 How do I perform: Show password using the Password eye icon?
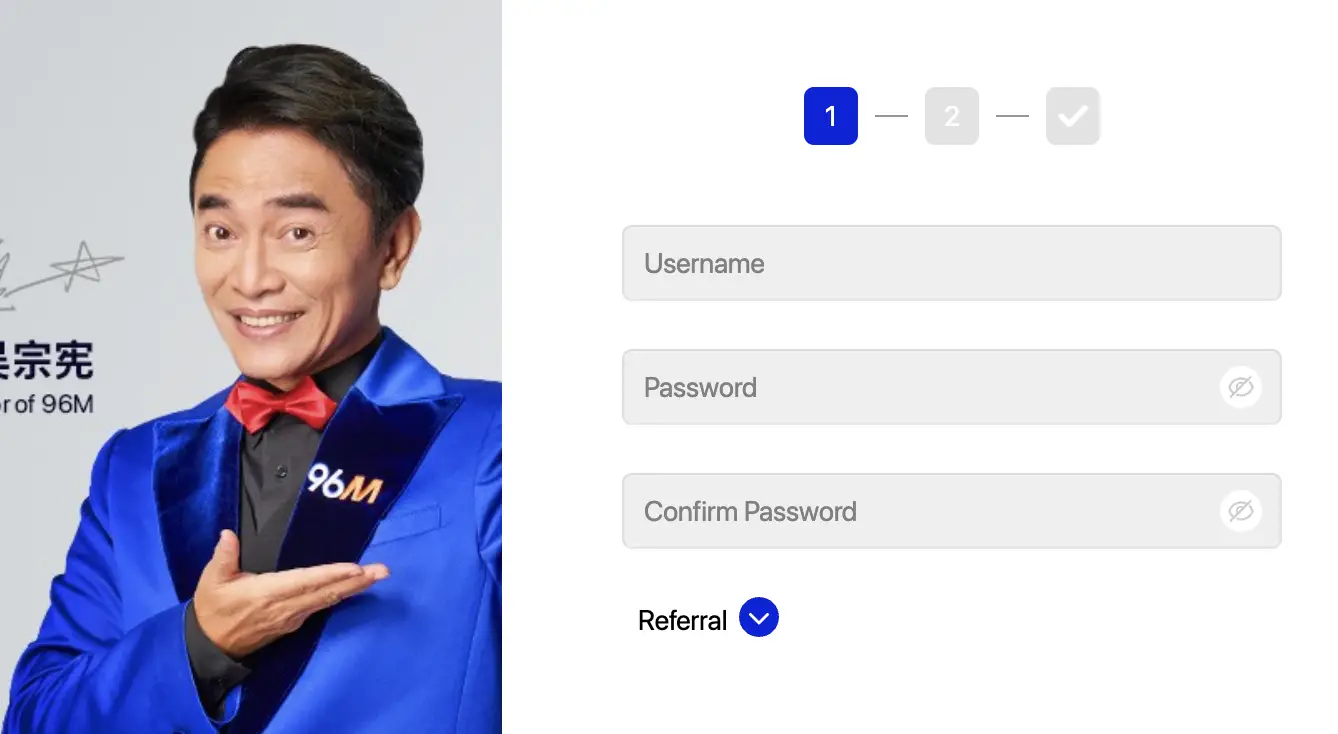[x=1240, y=387]
